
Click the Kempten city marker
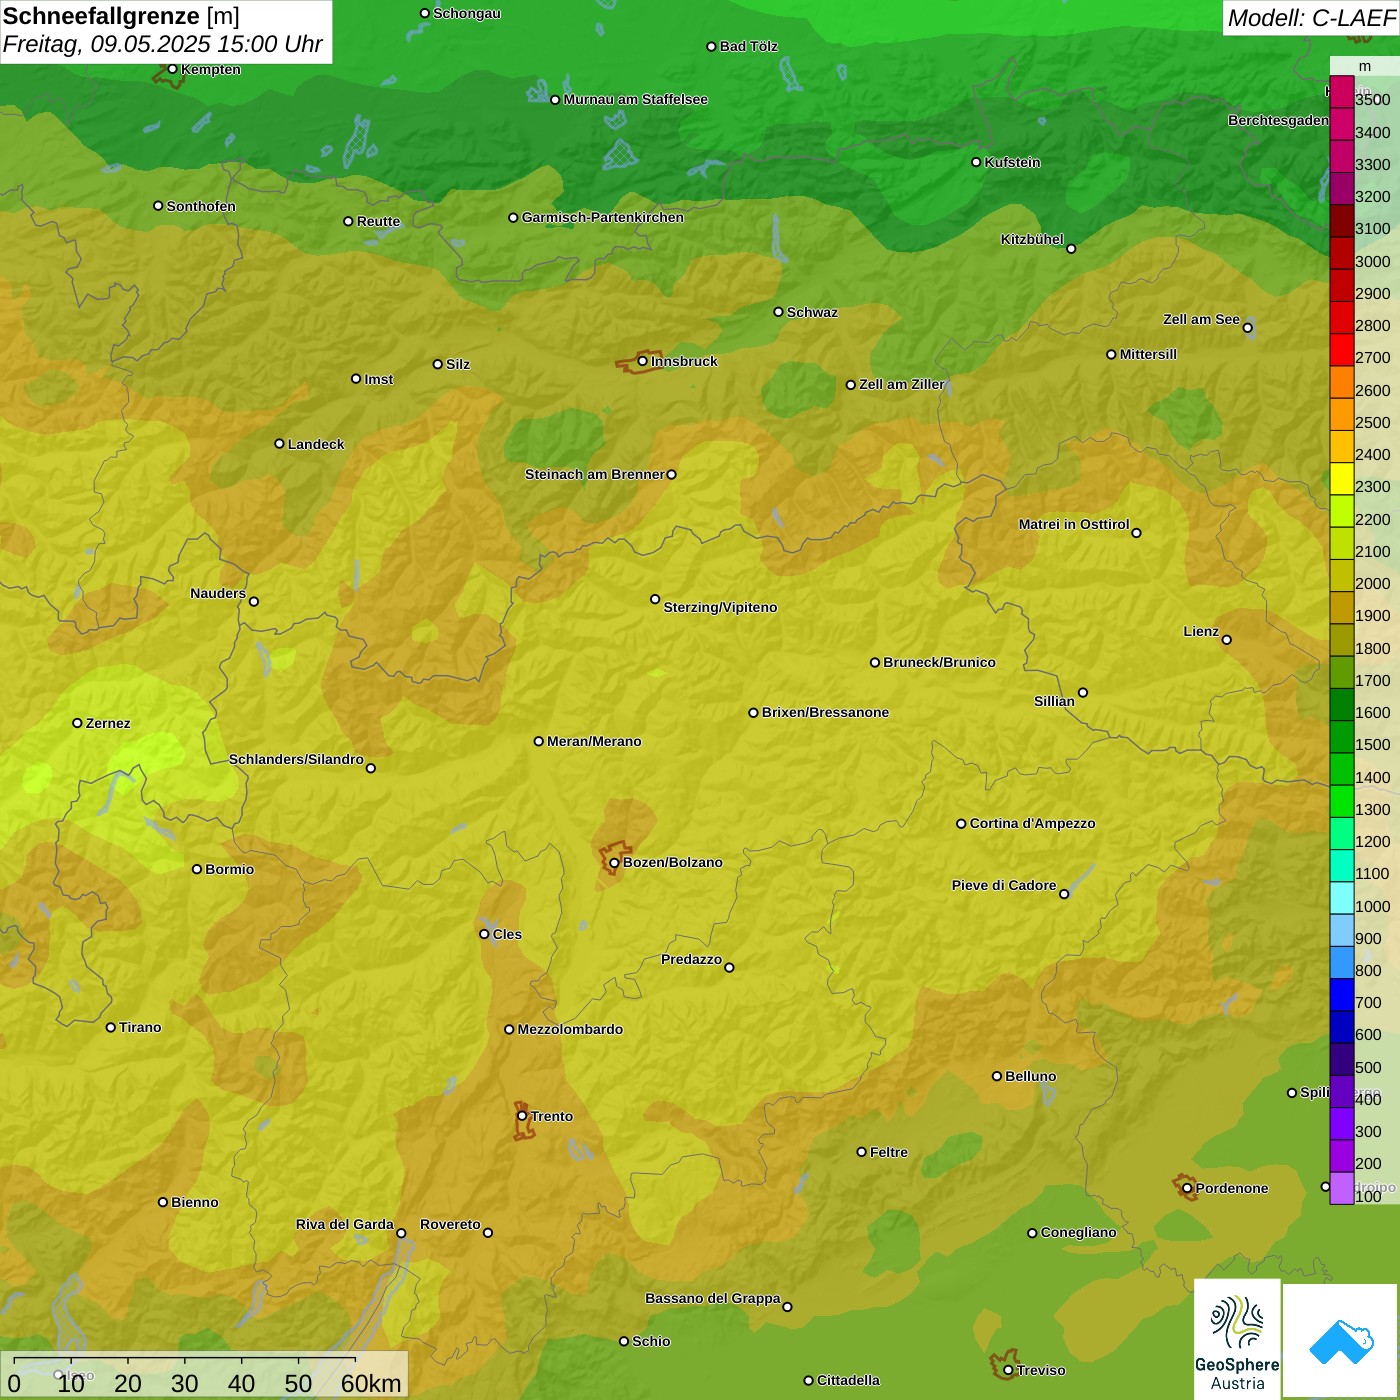point(172,69)
